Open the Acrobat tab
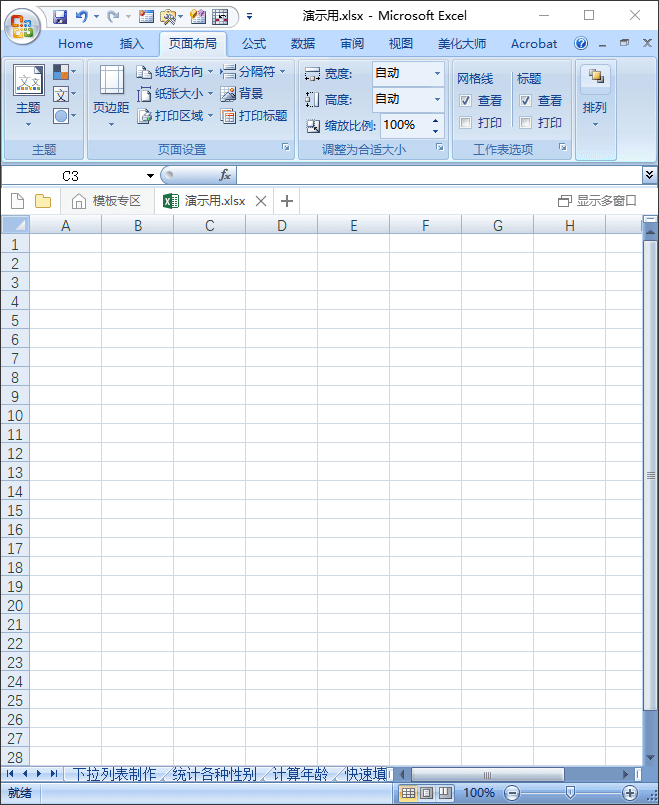Image resolution: width=659 pixels, height=805 pixels. (534, 44)
